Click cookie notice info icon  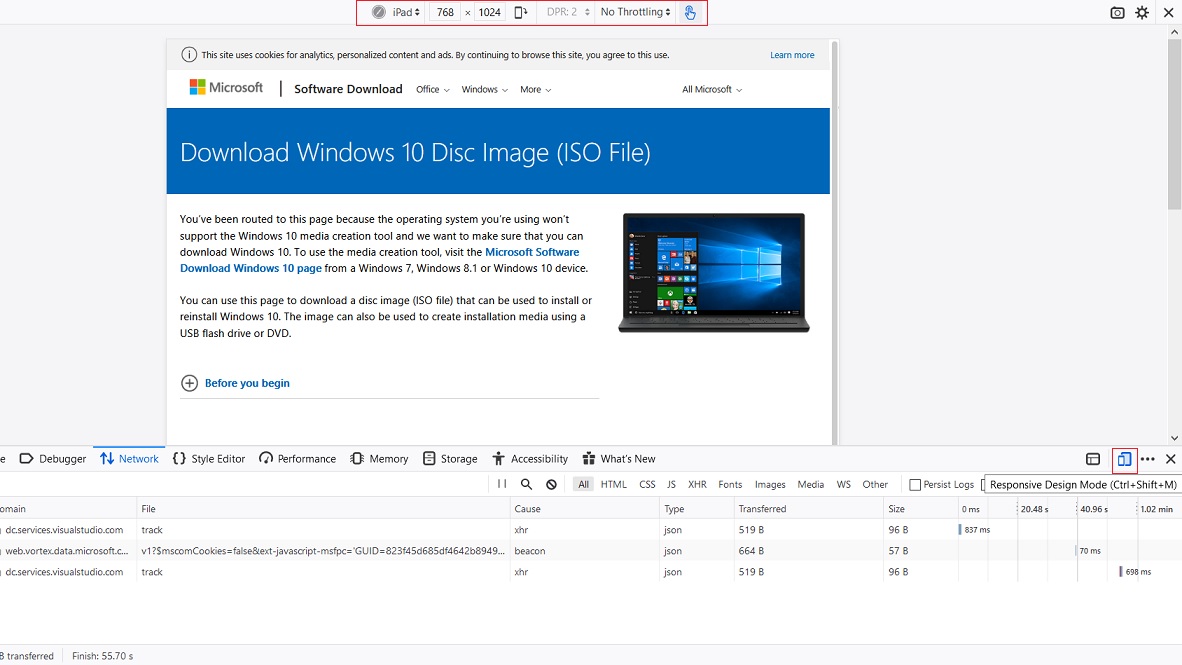(189, 55)
